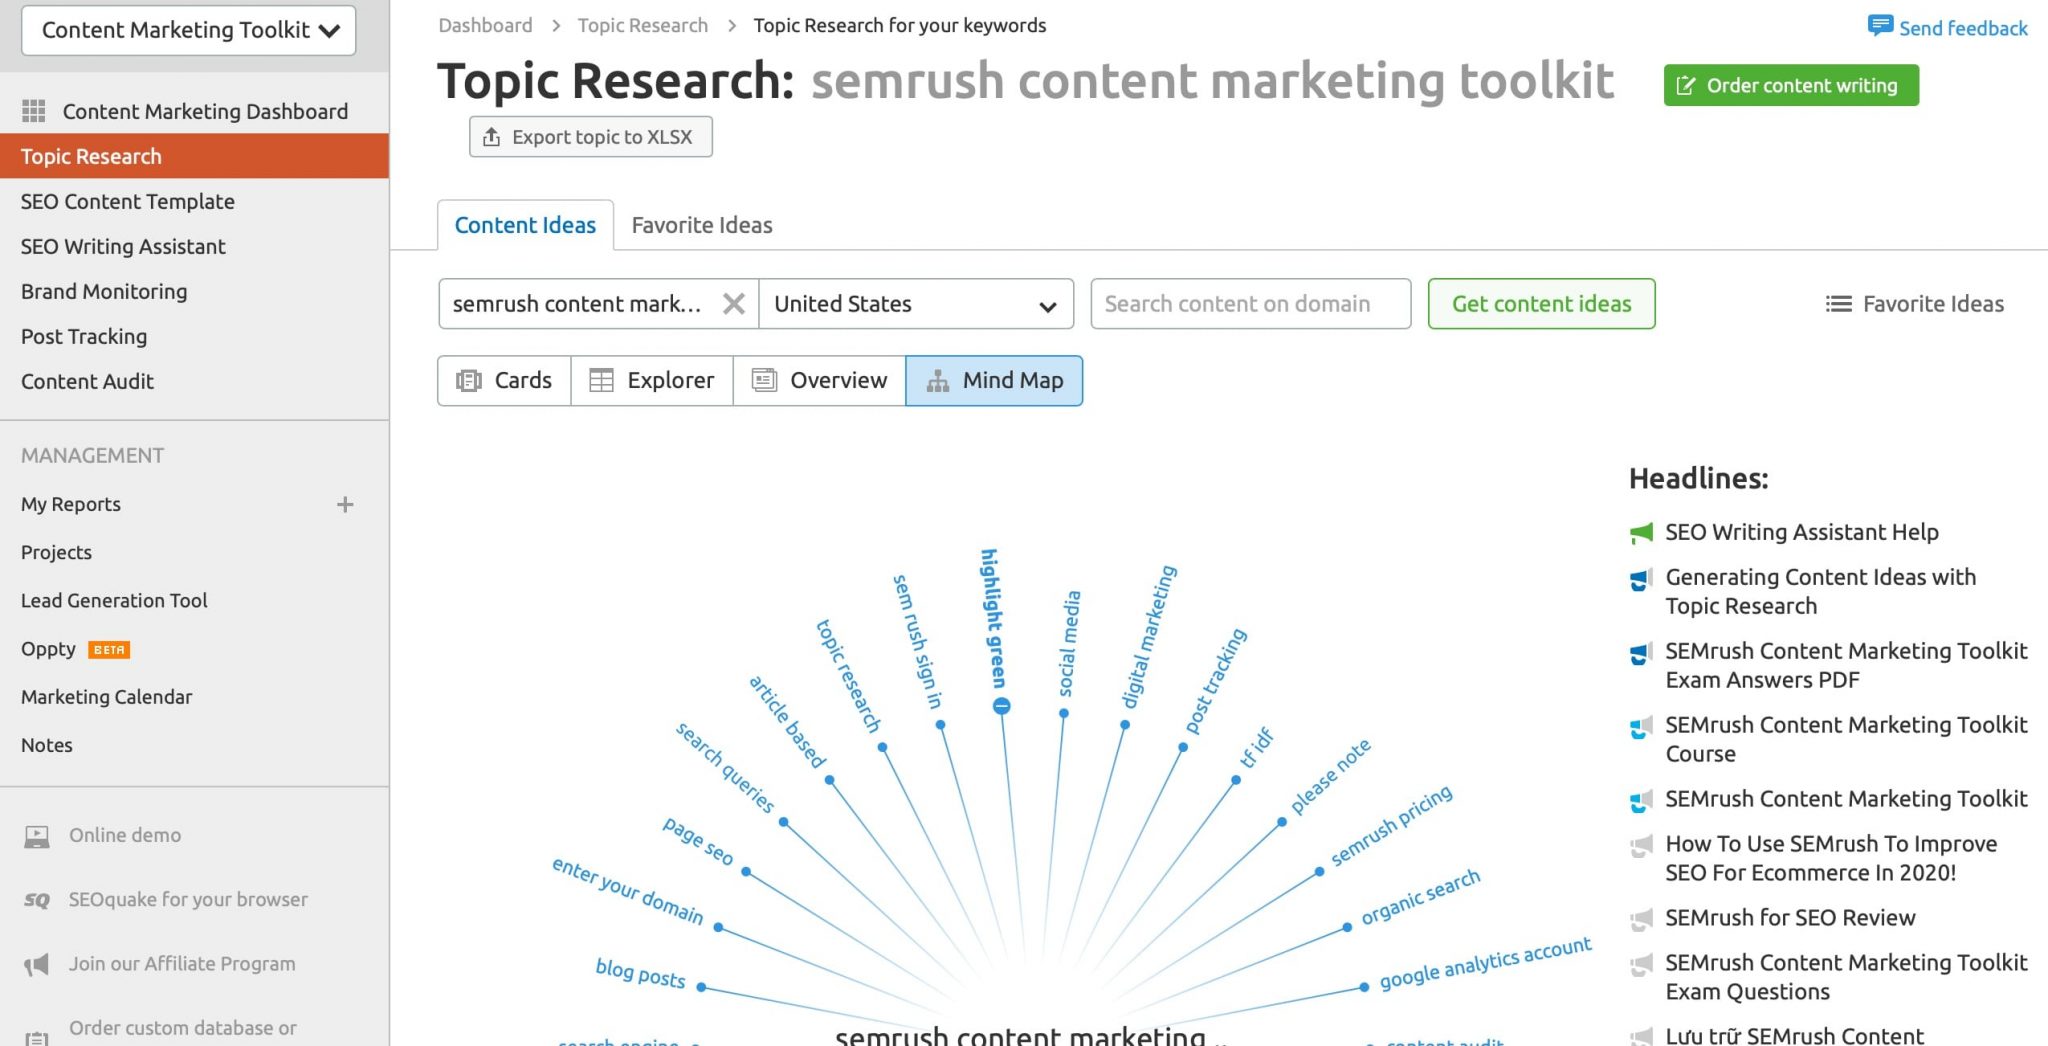Add a new report with the plus icon
This screenshot has width=2048, height=1046.
(x=345, y=504)
